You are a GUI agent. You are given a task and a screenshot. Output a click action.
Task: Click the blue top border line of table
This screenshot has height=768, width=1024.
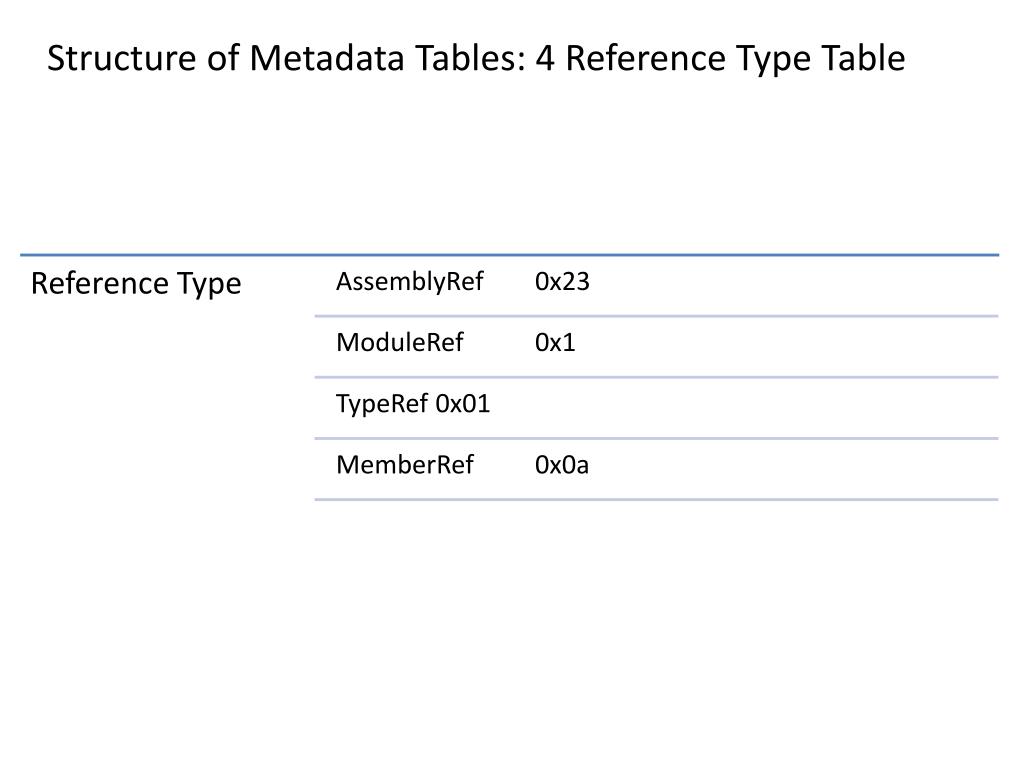pos(509,255)
